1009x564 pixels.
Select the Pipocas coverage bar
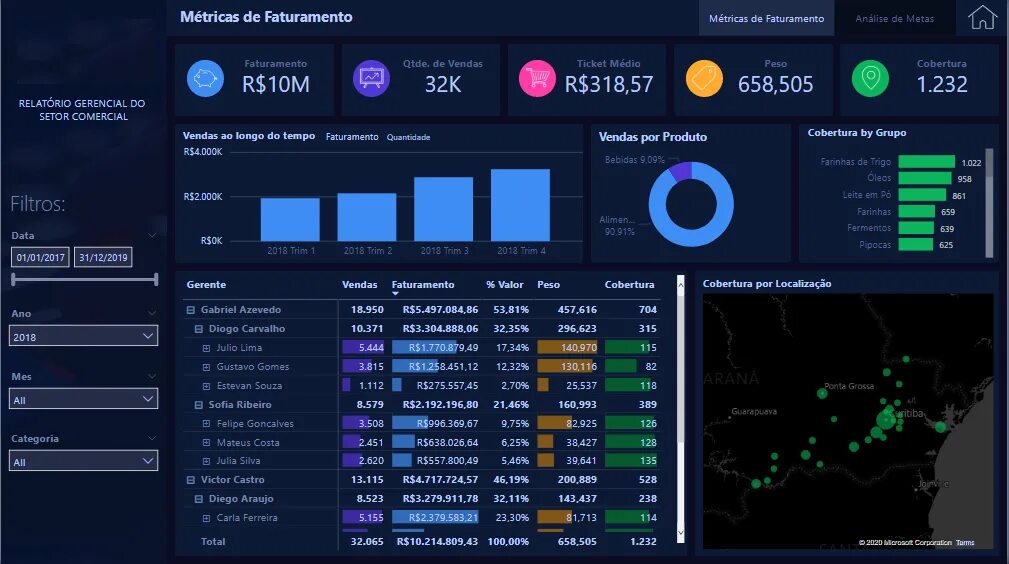tap(916, 245)
